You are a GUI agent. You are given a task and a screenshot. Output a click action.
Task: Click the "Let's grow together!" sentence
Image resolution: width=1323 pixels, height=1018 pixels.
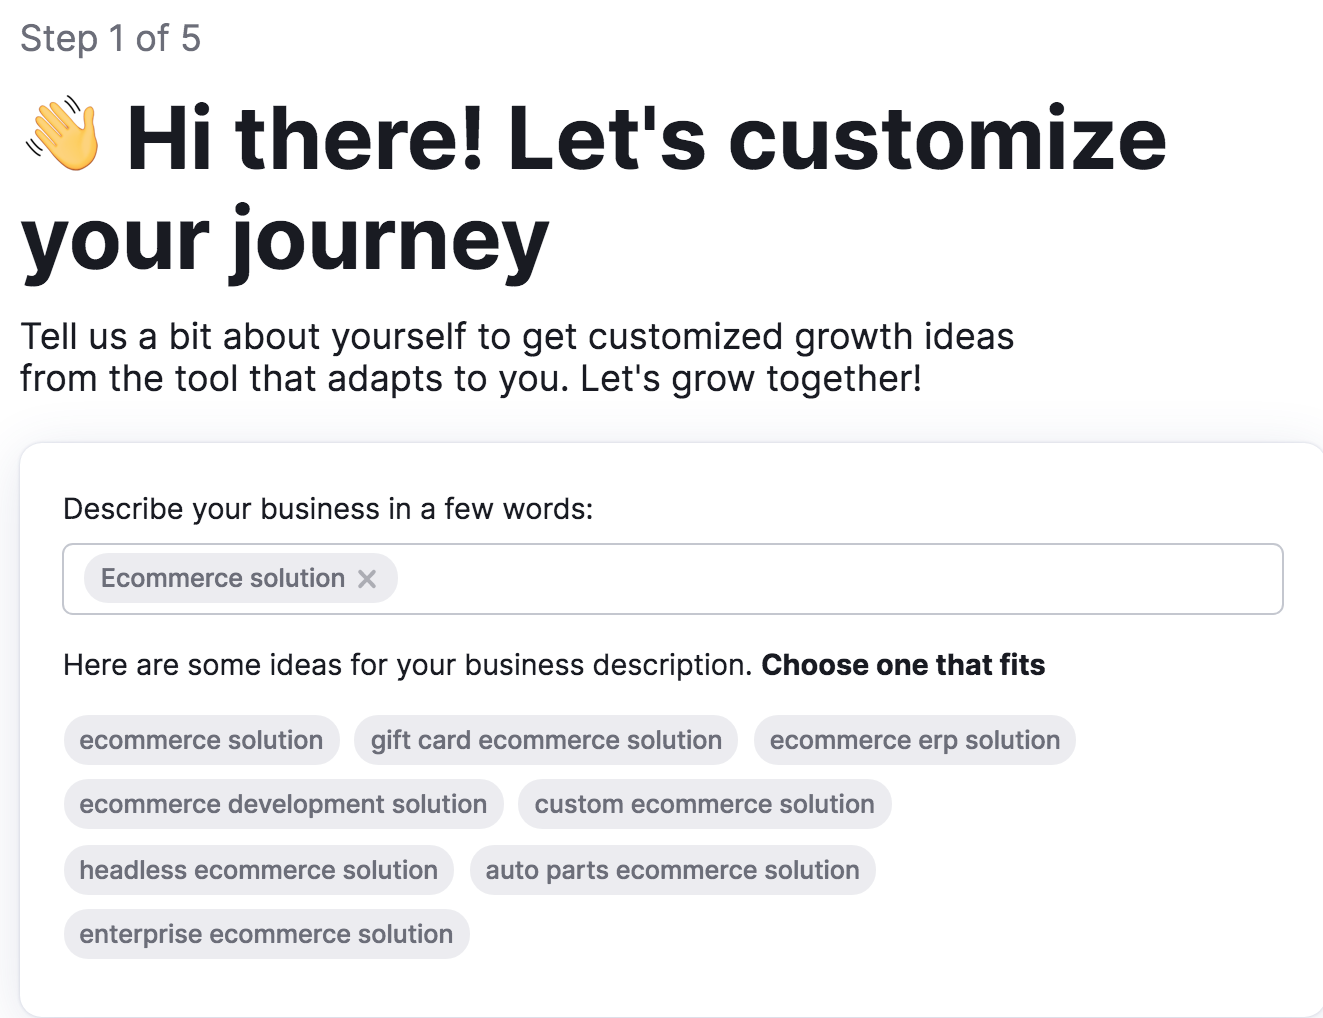(x=750, y=379)
